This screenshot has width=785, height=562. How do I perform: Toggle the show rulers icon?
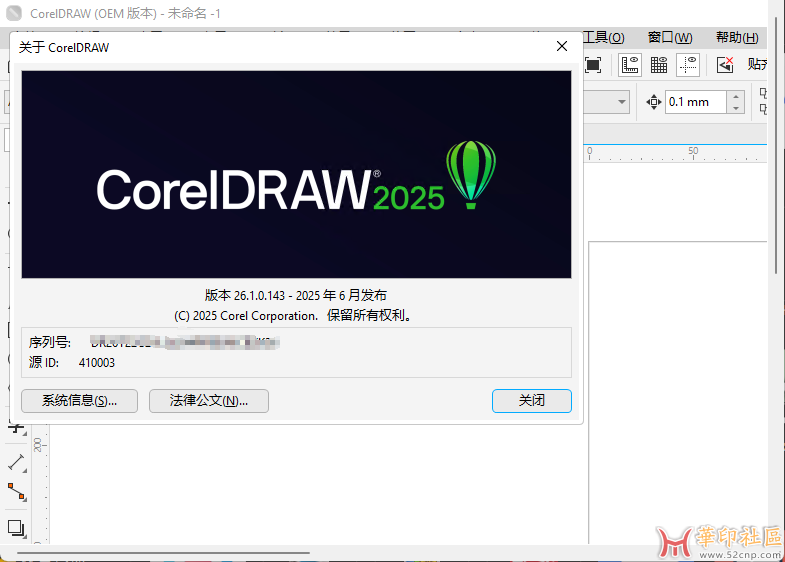pos(630,65)
